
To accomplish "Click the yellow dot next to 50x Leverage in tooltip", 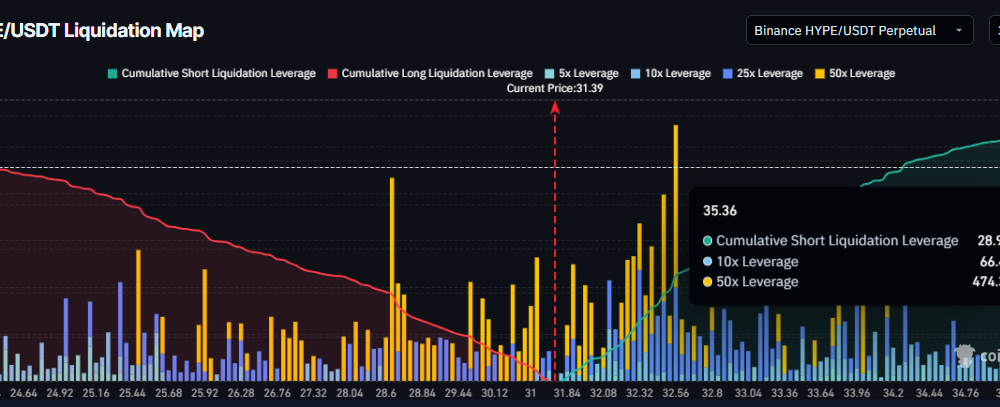I will coord(708,282).
